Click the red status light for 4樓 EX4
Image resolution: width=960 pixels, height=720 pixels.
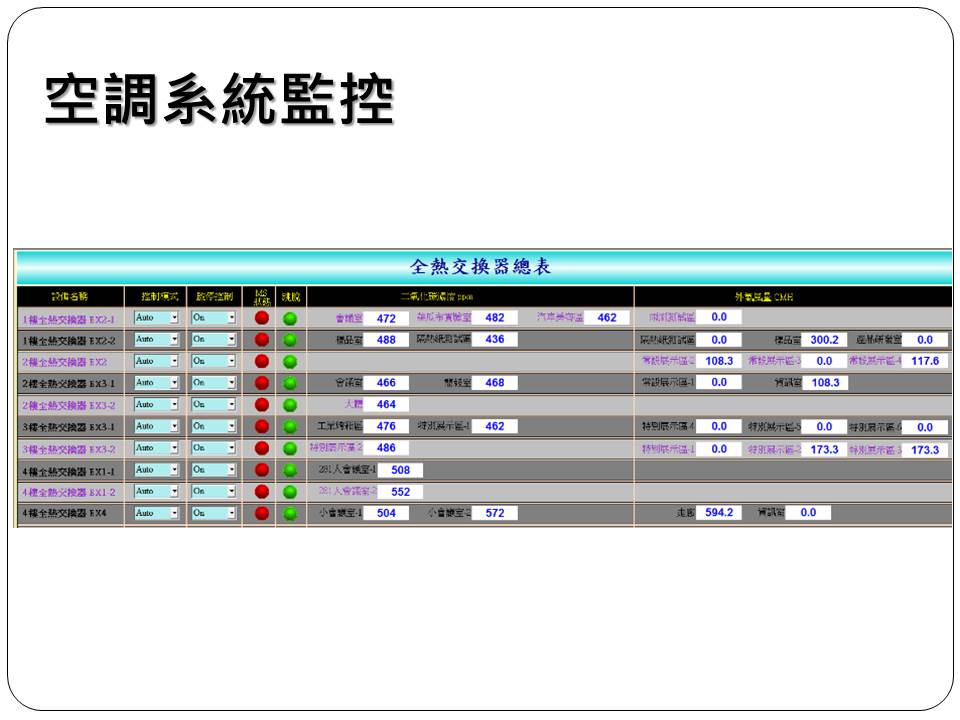(262, 513)
